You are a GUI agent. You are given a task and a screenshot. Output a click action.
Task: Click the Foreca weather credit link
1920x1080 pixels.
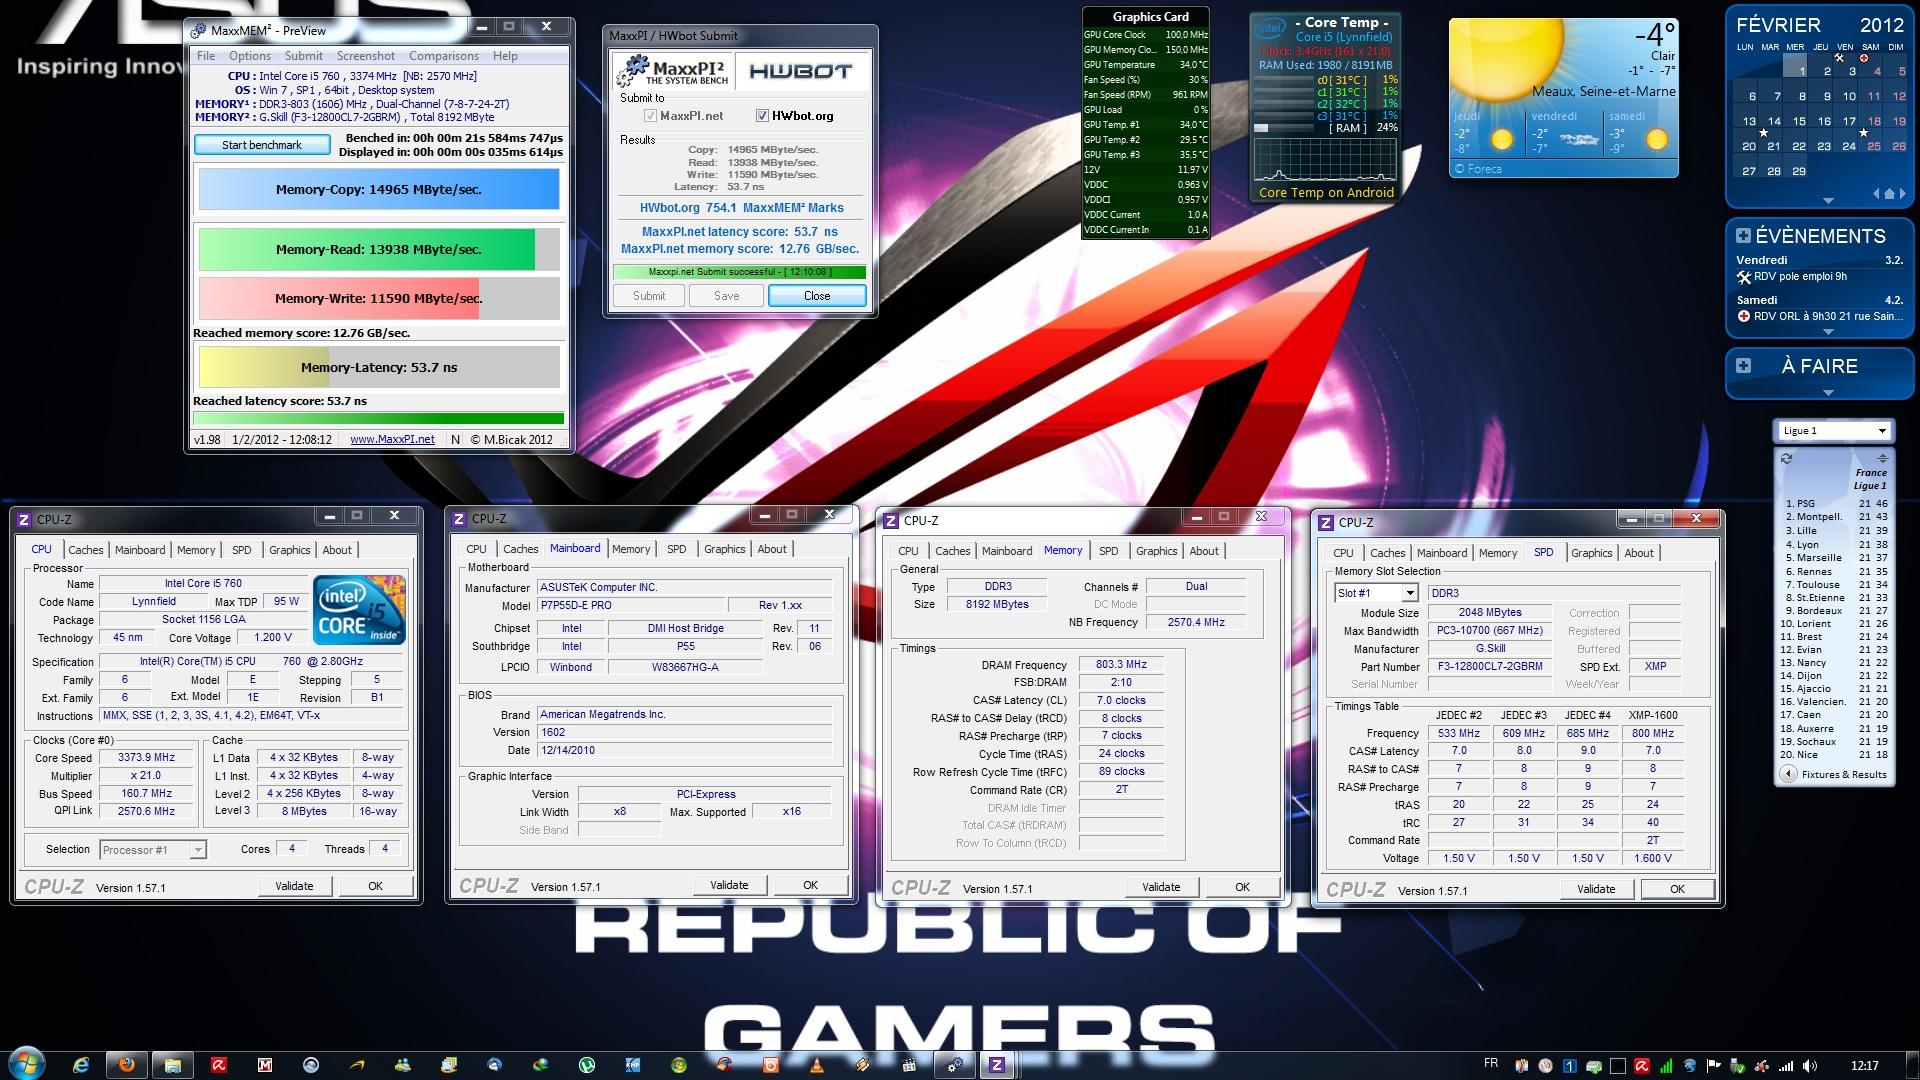[1479, 169]
